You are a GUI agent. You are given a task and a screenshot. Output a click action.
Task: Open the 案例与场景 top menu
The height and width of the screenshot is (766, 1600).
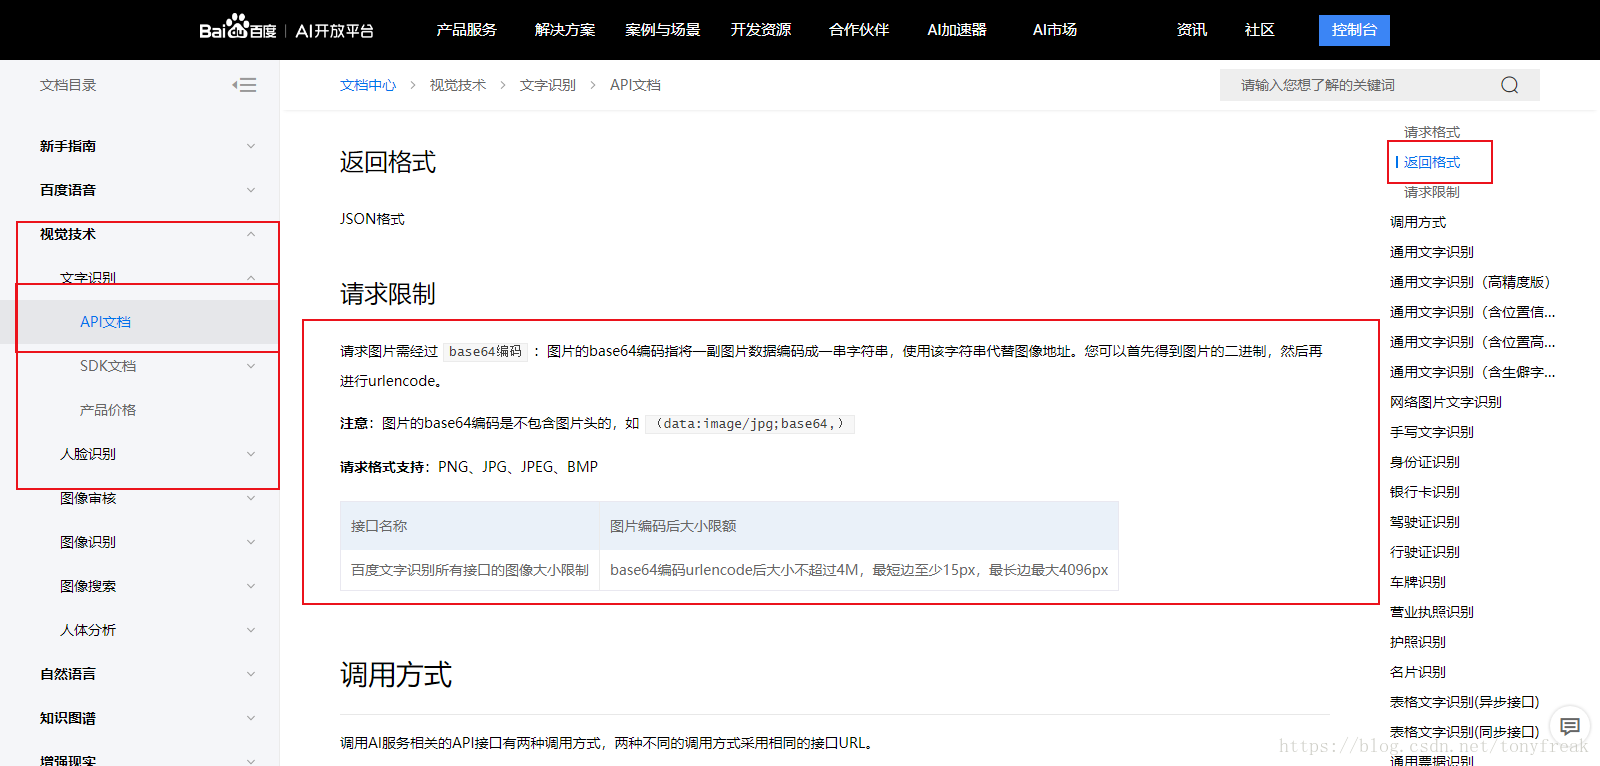click(663, 30)
